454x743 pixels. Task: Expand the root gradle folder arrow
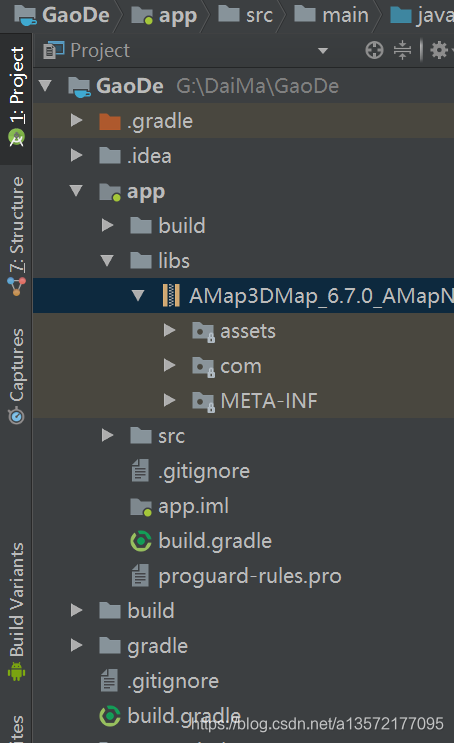(x=76, y=645)
